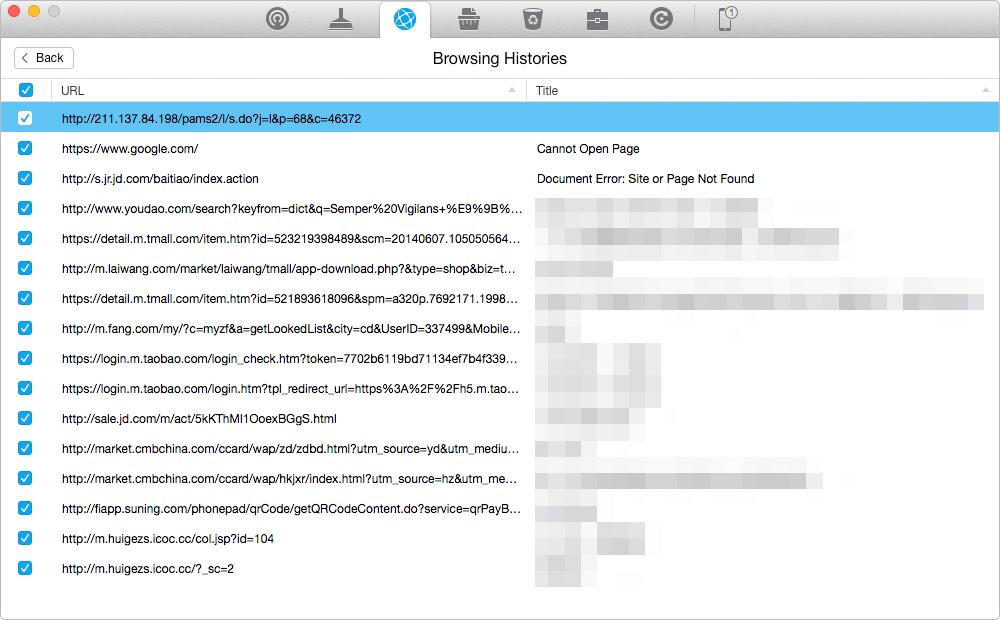Sort by the URL column header
Screen dimensions: 1000x620
coord(288,91)
